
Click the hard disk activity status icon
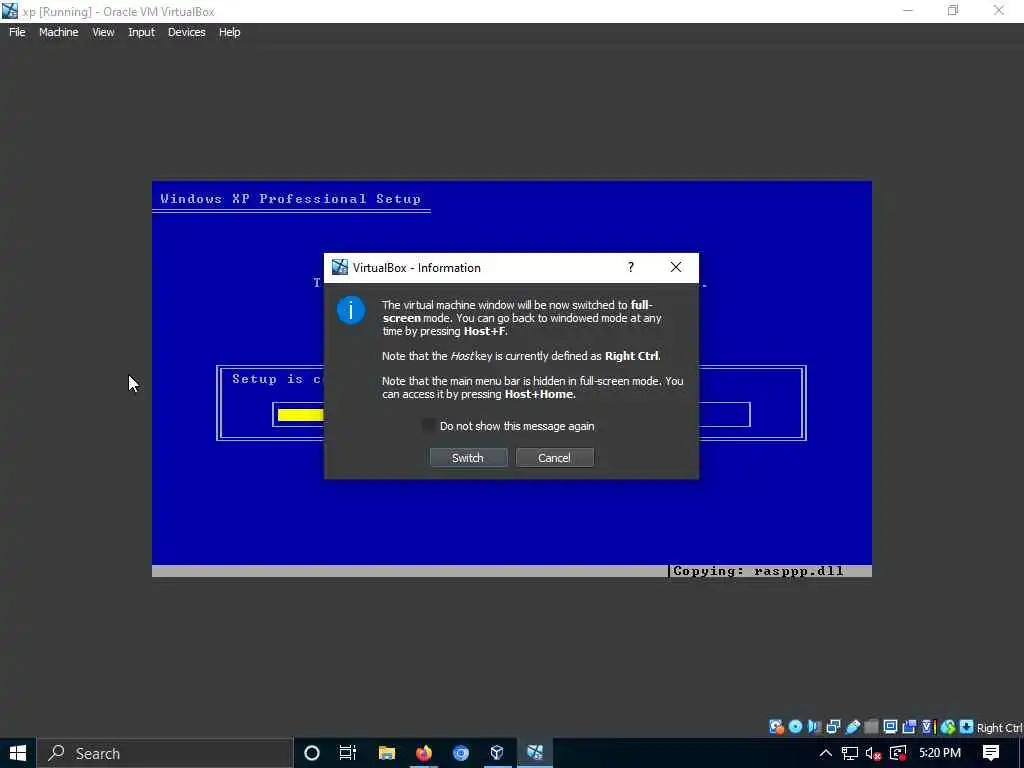pyautogui.click(x=776, y=727)
